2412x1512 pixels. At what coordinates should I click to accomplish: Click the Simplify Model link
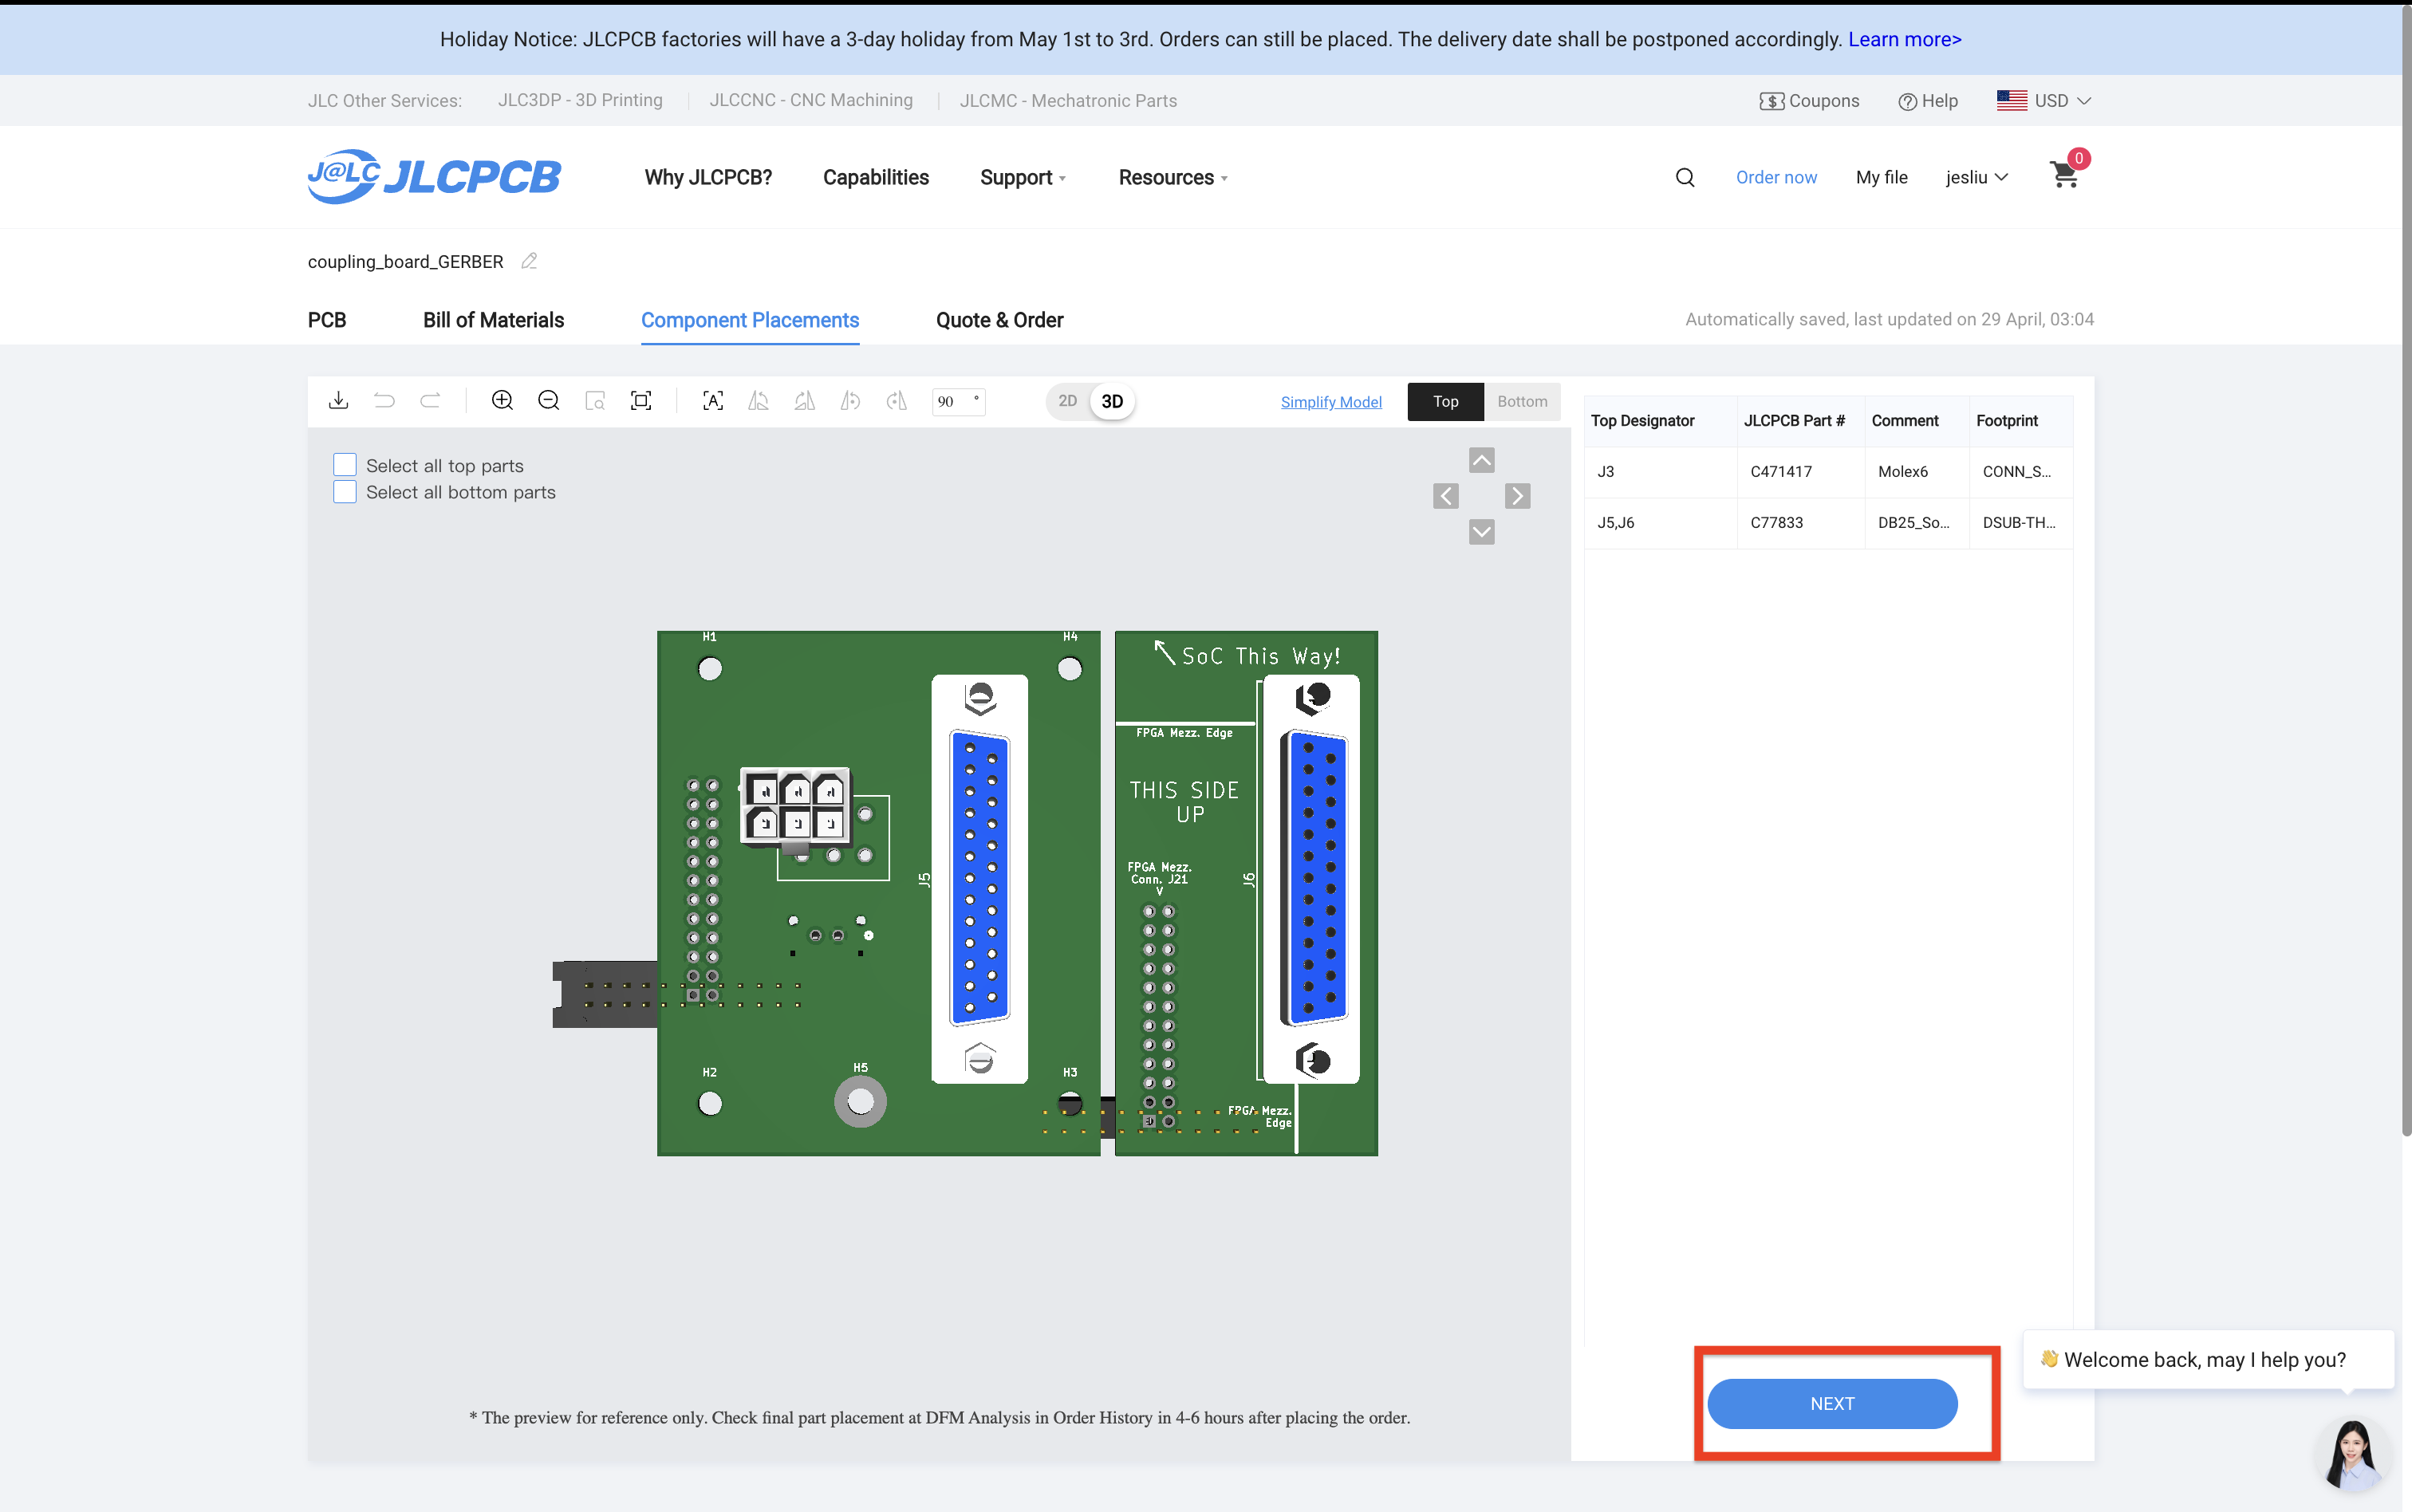(x=1331, y=401)
